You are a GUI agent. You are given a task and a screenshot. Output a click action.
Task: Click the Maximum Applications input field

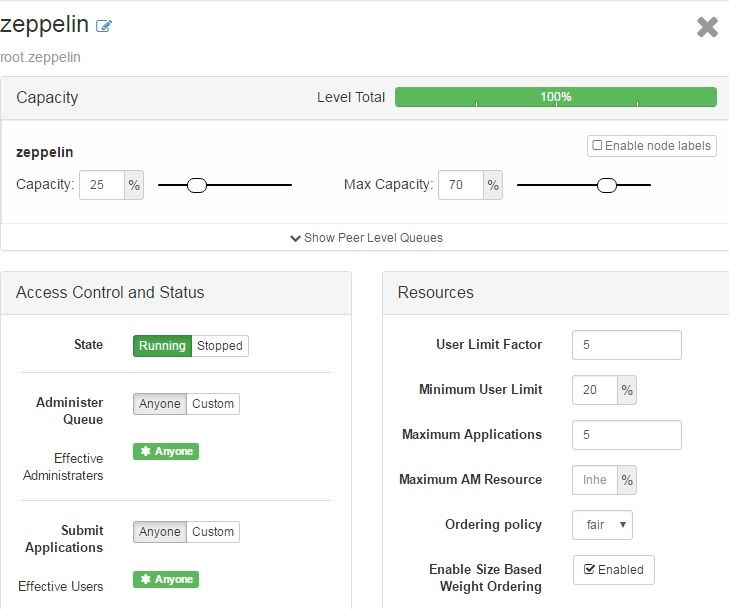click(627, 435)
